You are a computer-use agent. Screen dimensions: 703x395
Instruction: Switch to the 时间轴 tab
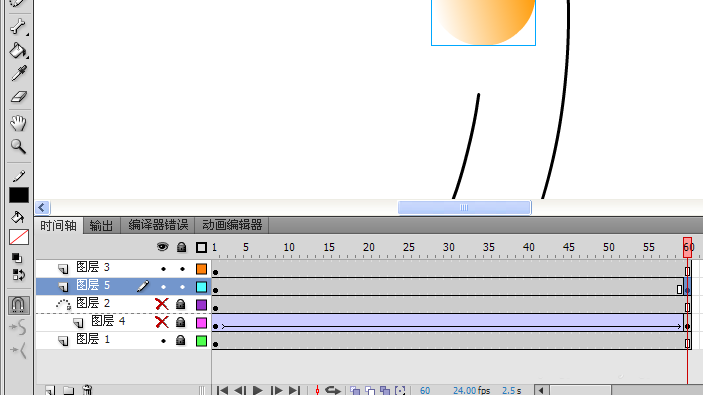pos(58,226)
